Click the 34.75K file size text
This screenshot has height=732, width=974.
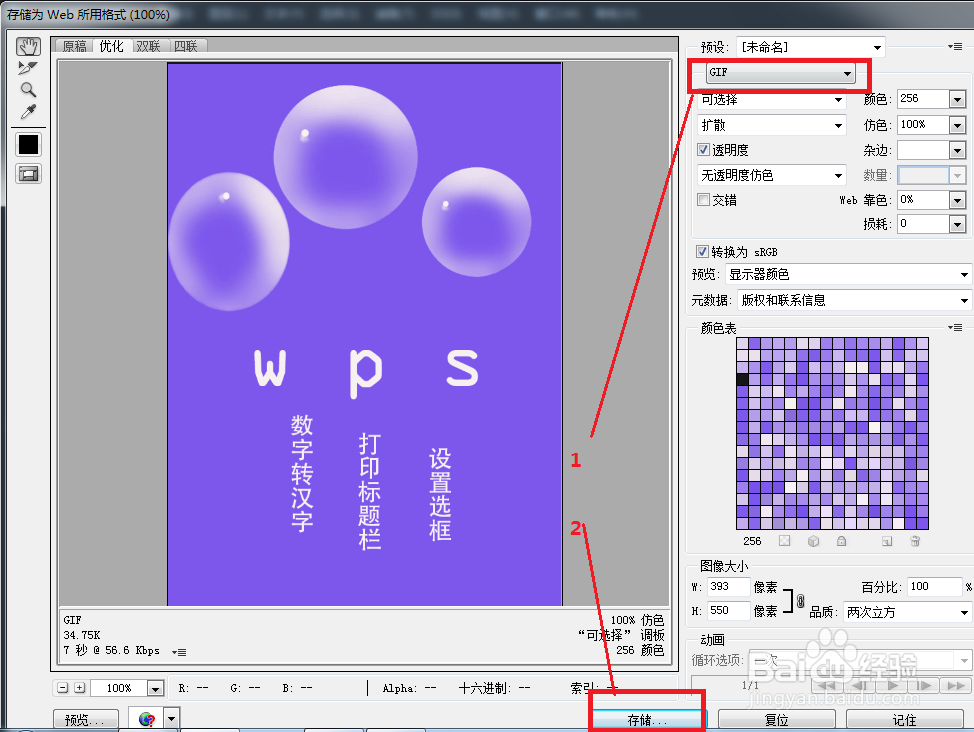point(82,635)
